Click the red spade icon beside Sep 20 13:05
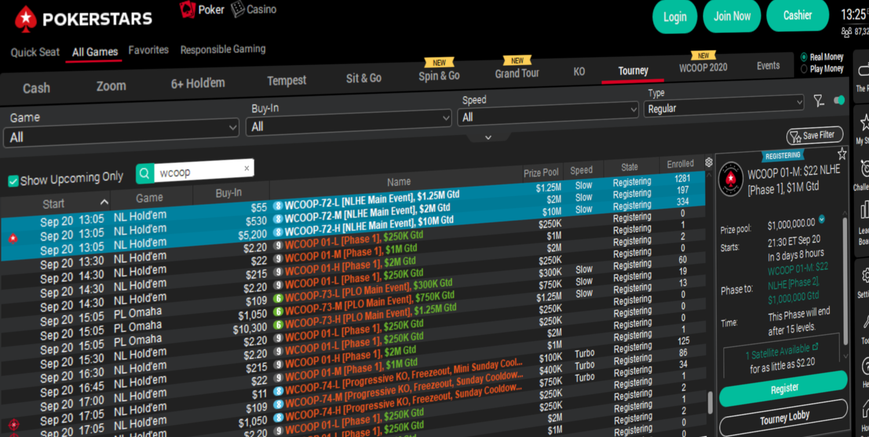 click(13, 239)
